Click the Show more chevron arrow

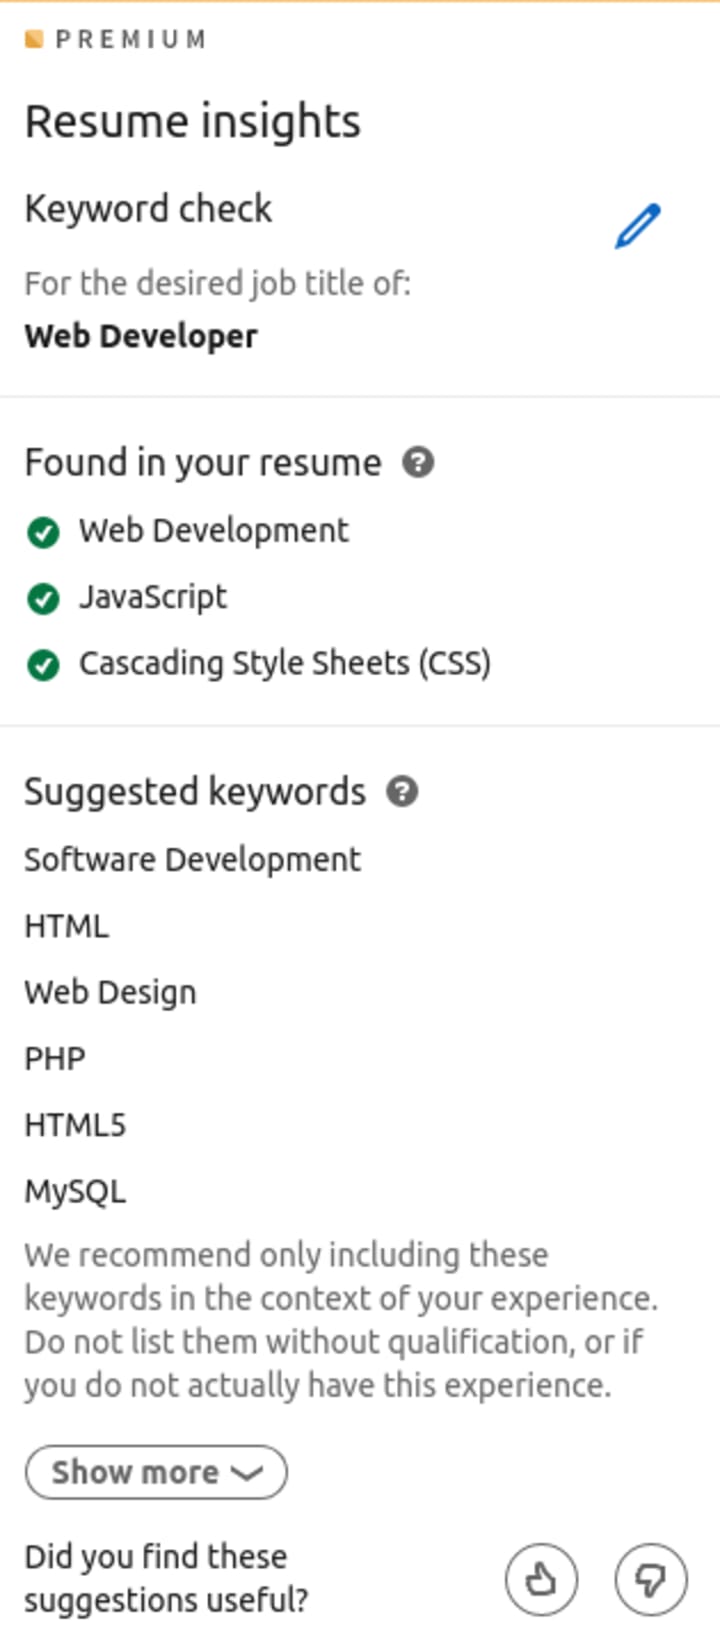246,1473
